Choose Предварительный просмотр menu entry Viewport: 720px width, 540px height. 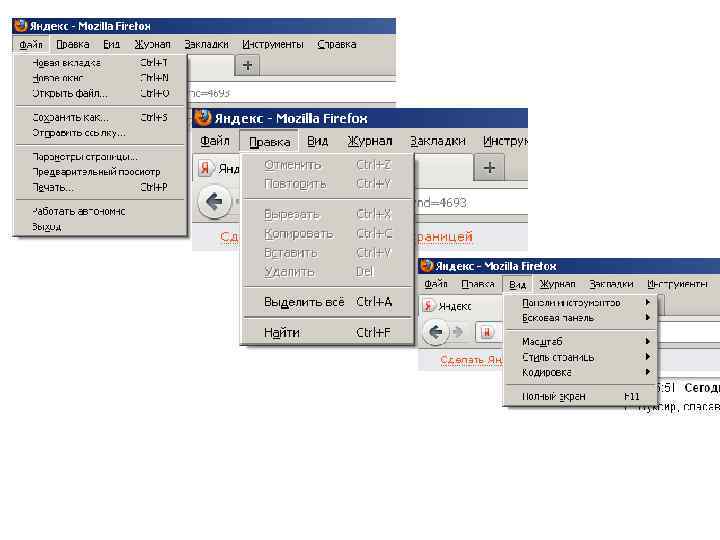click(x=100, y=172)
